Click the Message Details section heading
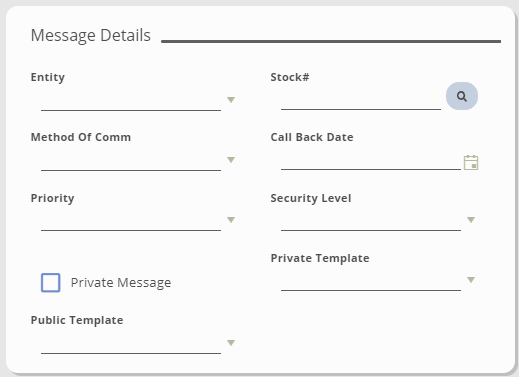This screenshot has width=519, height=377. point(91,35)
